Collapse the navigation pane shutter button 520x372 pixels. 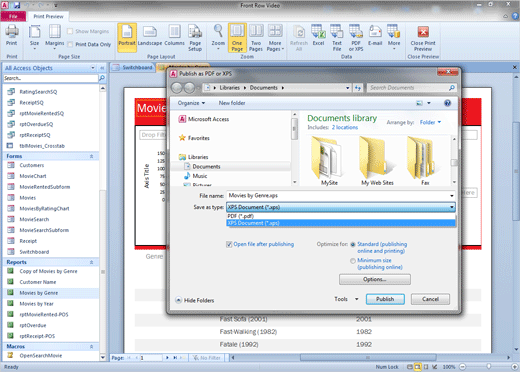(102, 68)
